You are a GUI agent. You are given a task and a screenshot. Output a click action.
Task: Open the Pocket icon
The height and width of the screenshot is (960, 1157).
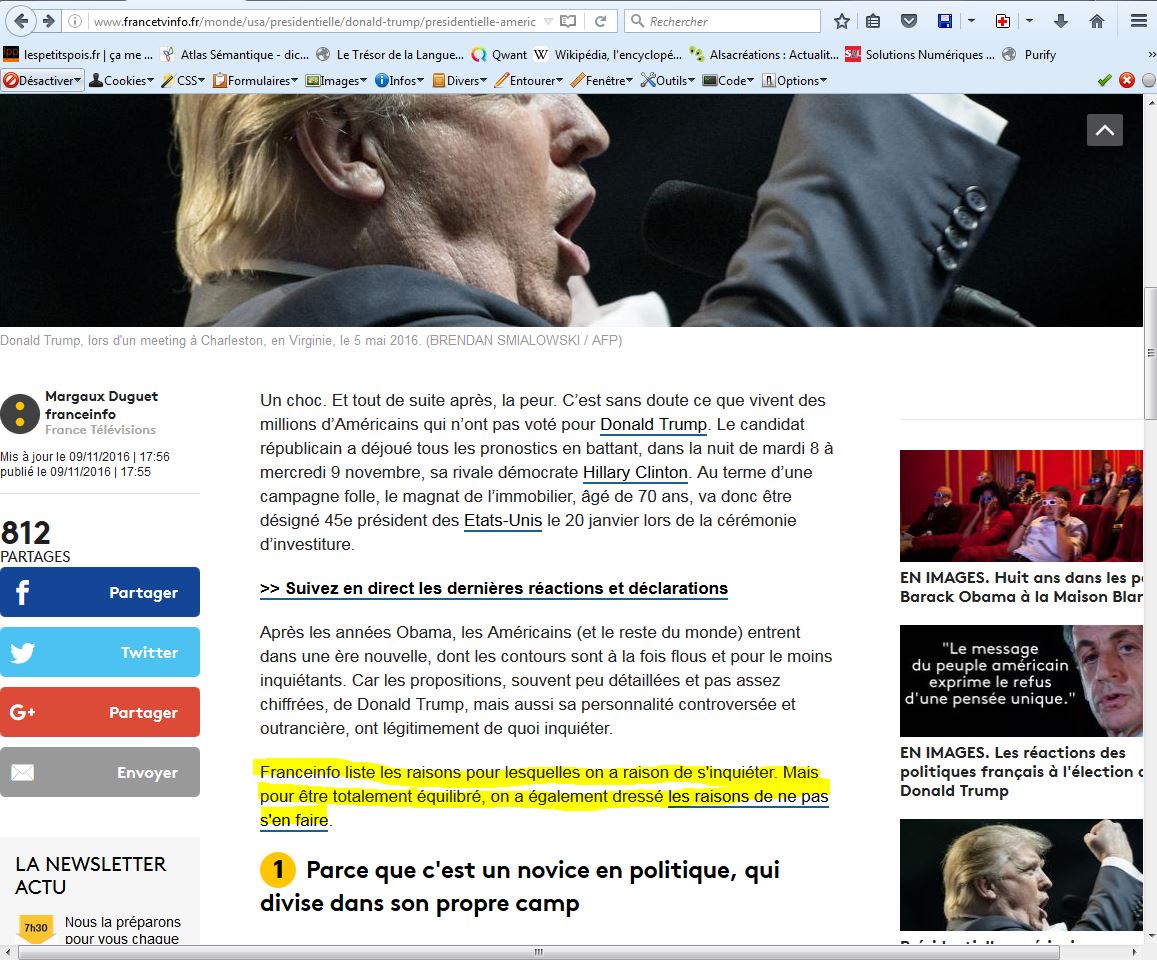[909, 21]
